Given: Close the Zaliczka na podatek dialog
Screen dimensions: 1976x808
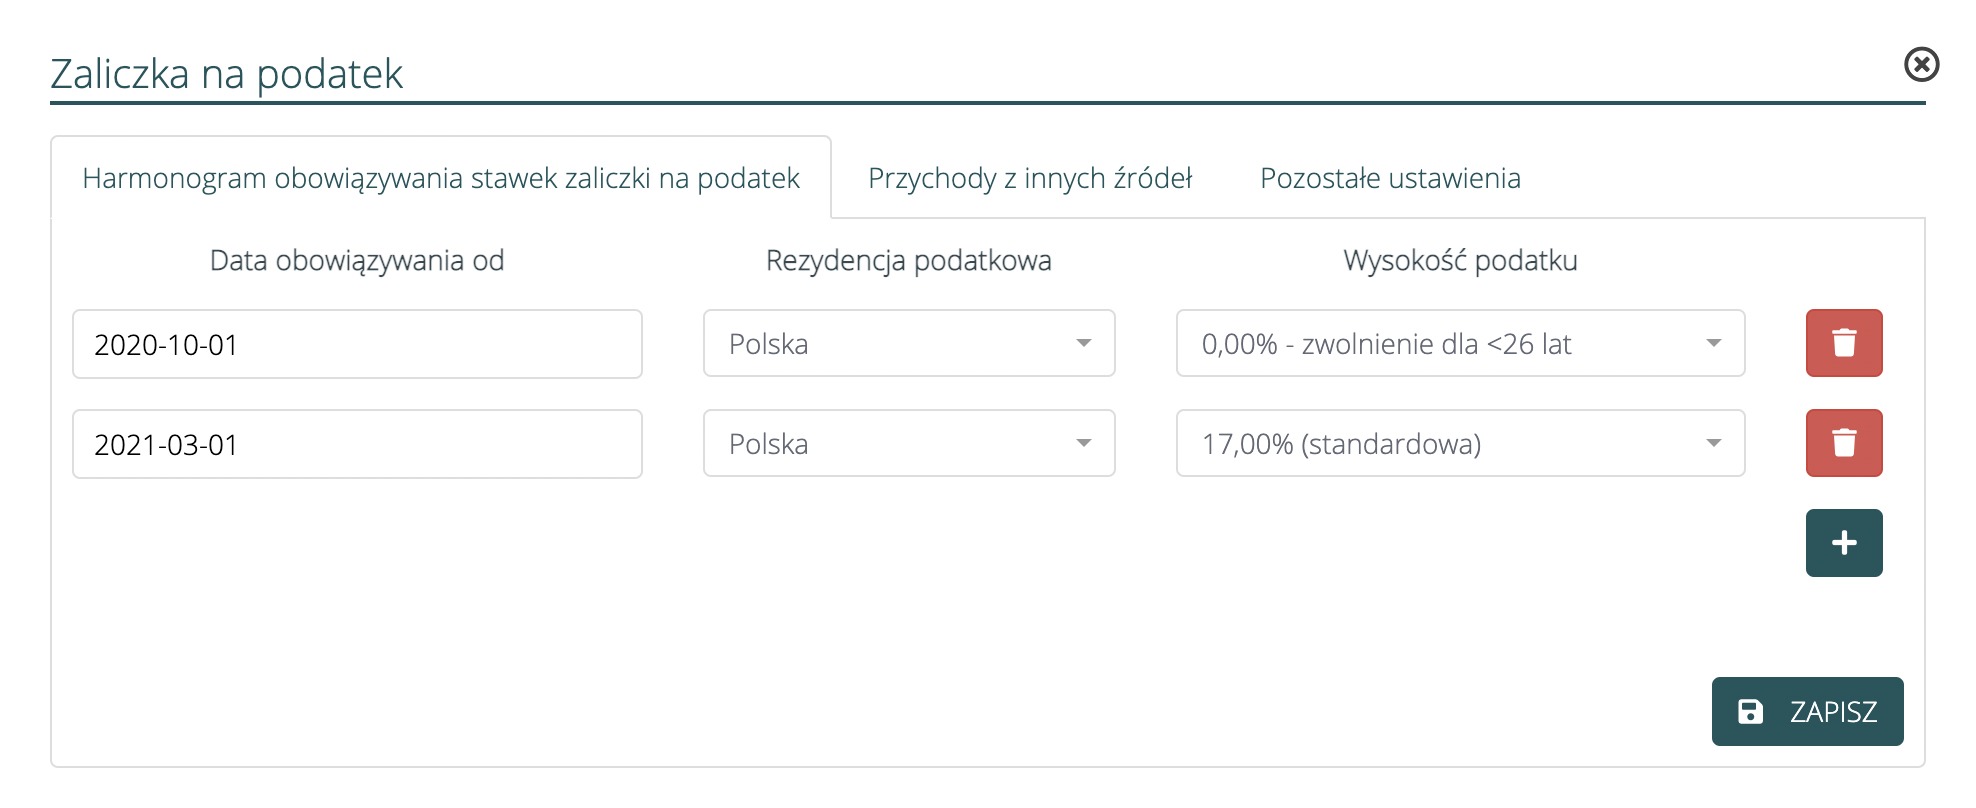Looking at the screenshot, I should [1921, 65].
